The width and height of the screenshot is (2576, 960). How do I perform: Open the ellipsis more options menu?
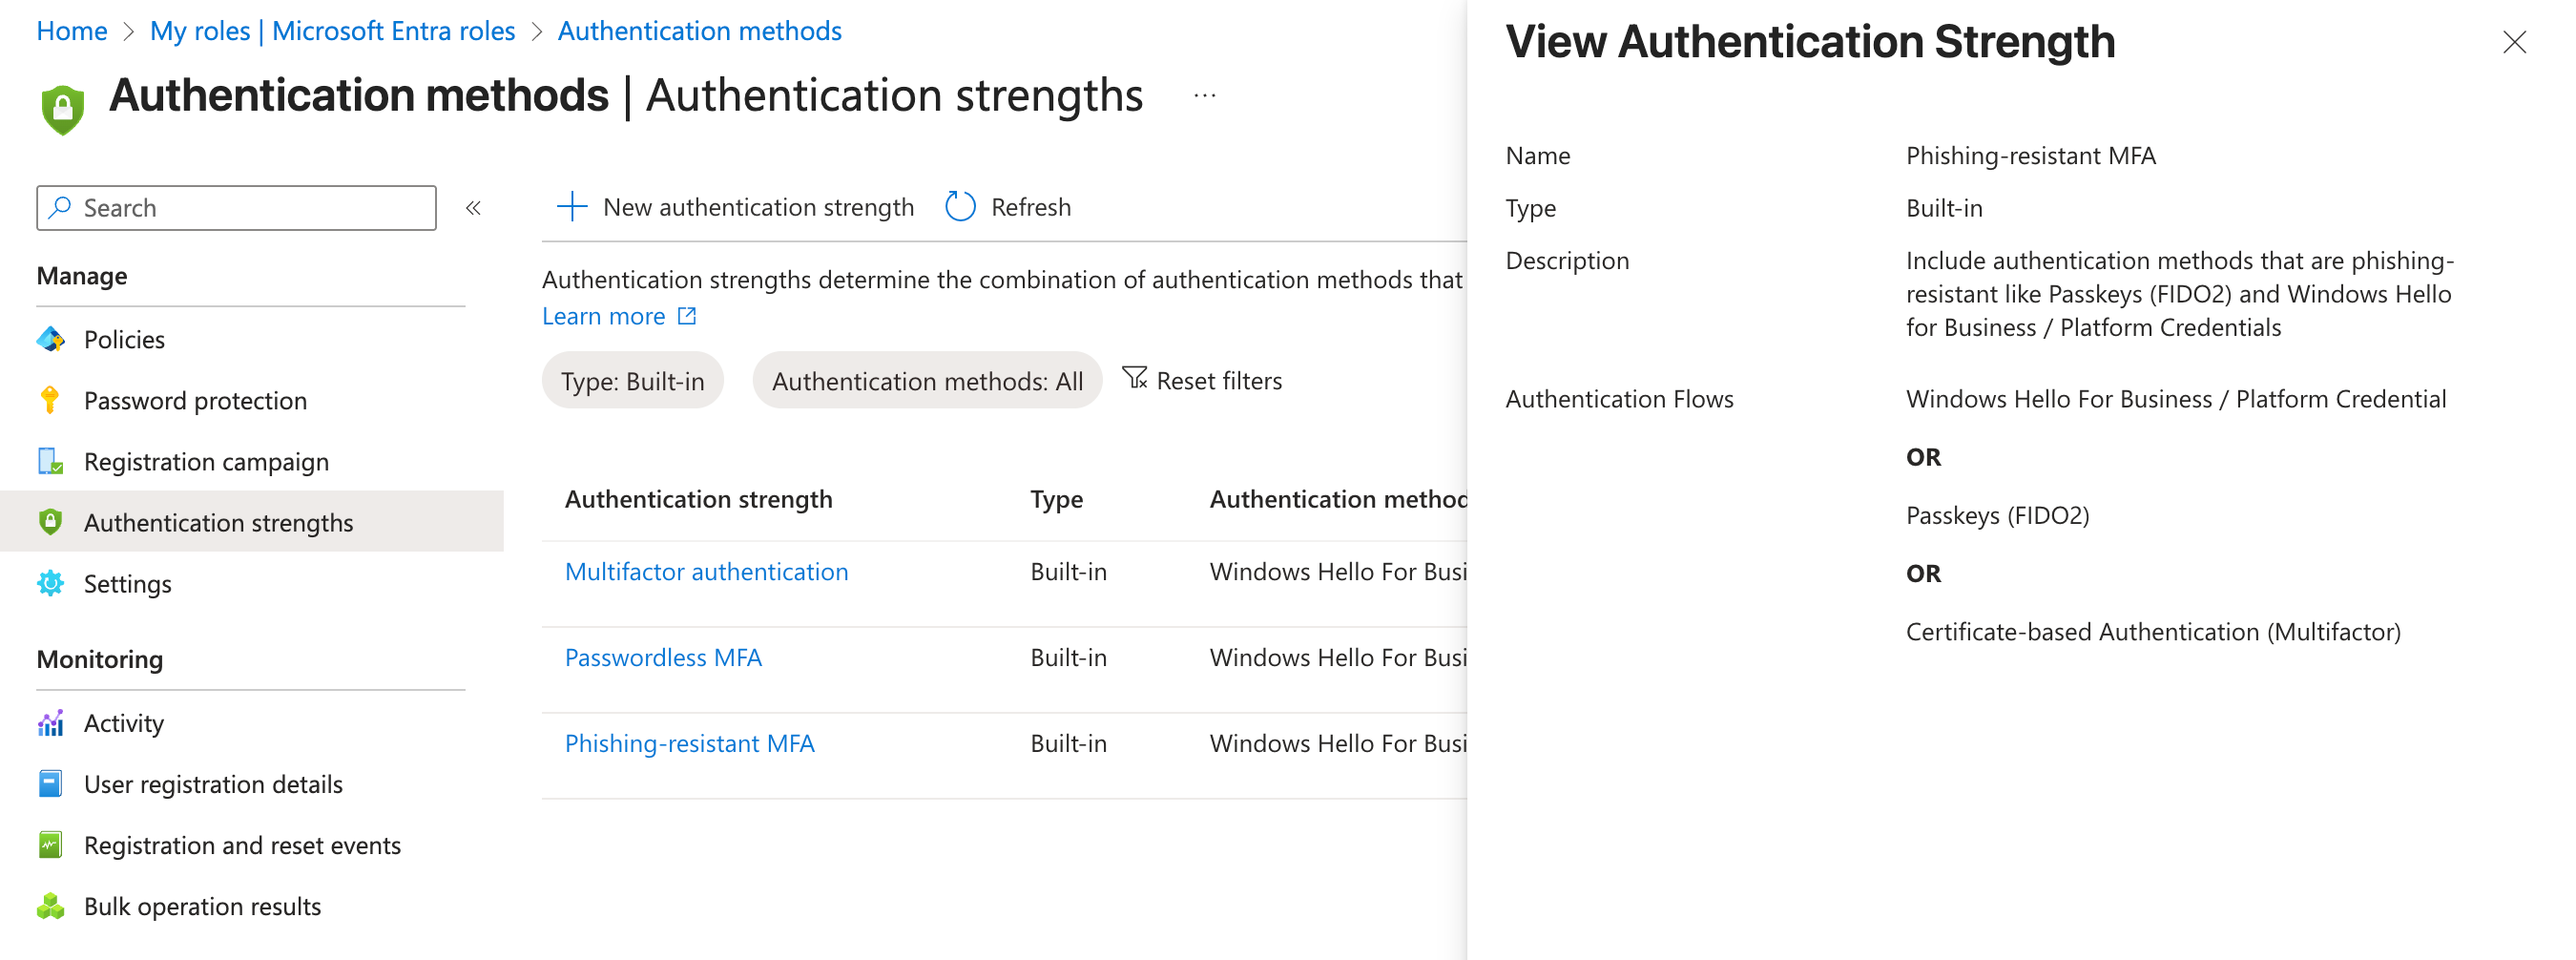pos(1204,96)
